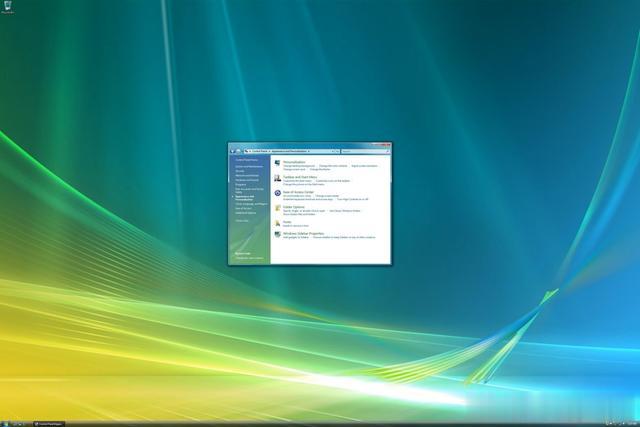This screenshot has height=427, width=640.
Task: Select Security in the sidebar
Action: (240, 171)
